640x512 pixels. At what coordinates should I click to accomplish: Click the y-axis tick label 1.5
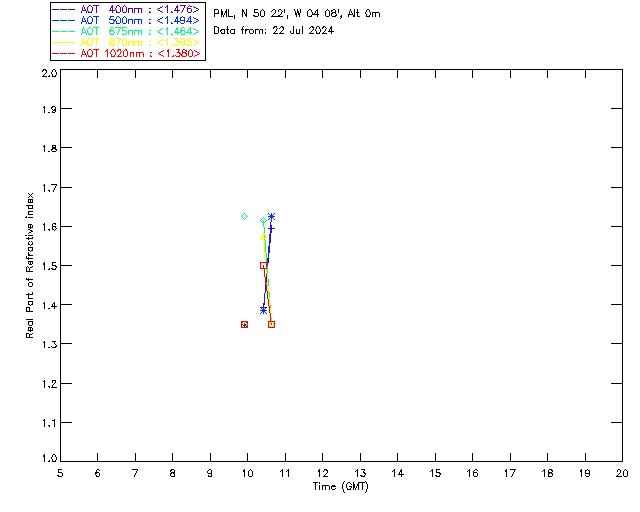pyautogui.click(x=49, y=266)
